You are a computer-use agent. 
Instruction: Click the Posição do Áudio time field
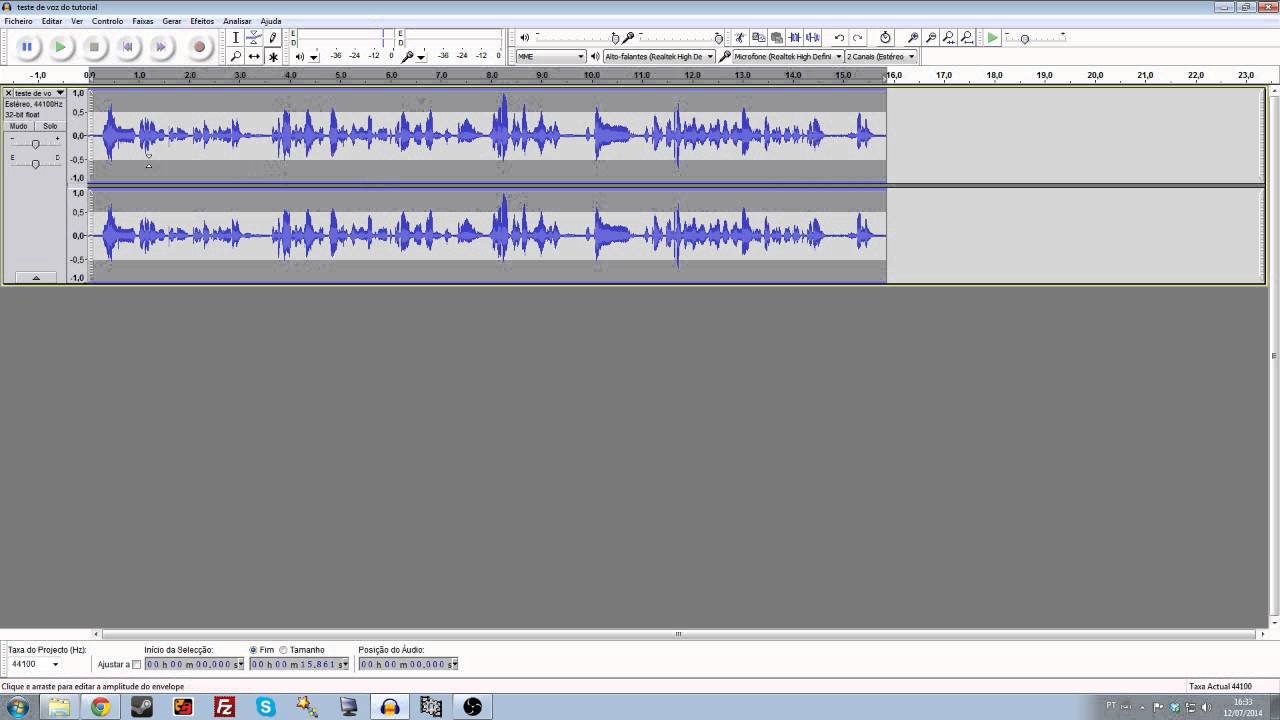(408, 664)
